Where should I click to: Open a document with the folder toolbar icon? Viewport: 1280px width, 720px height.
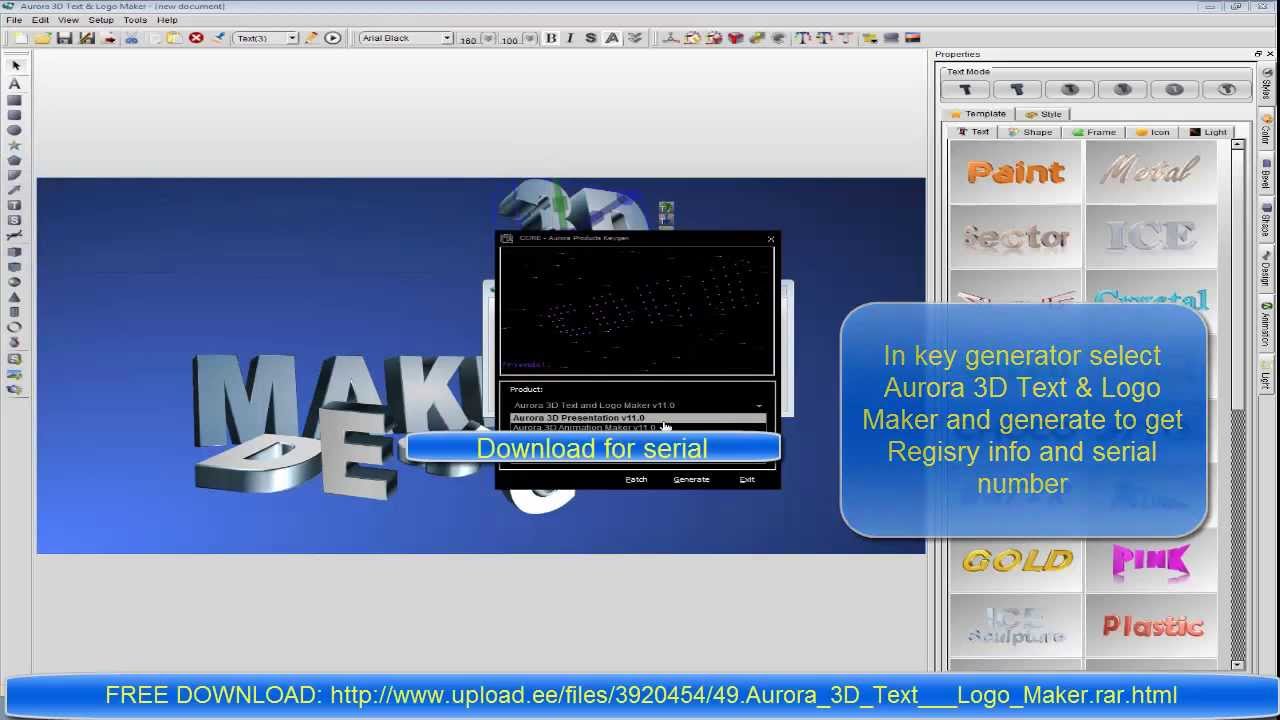tap(41, 37)
